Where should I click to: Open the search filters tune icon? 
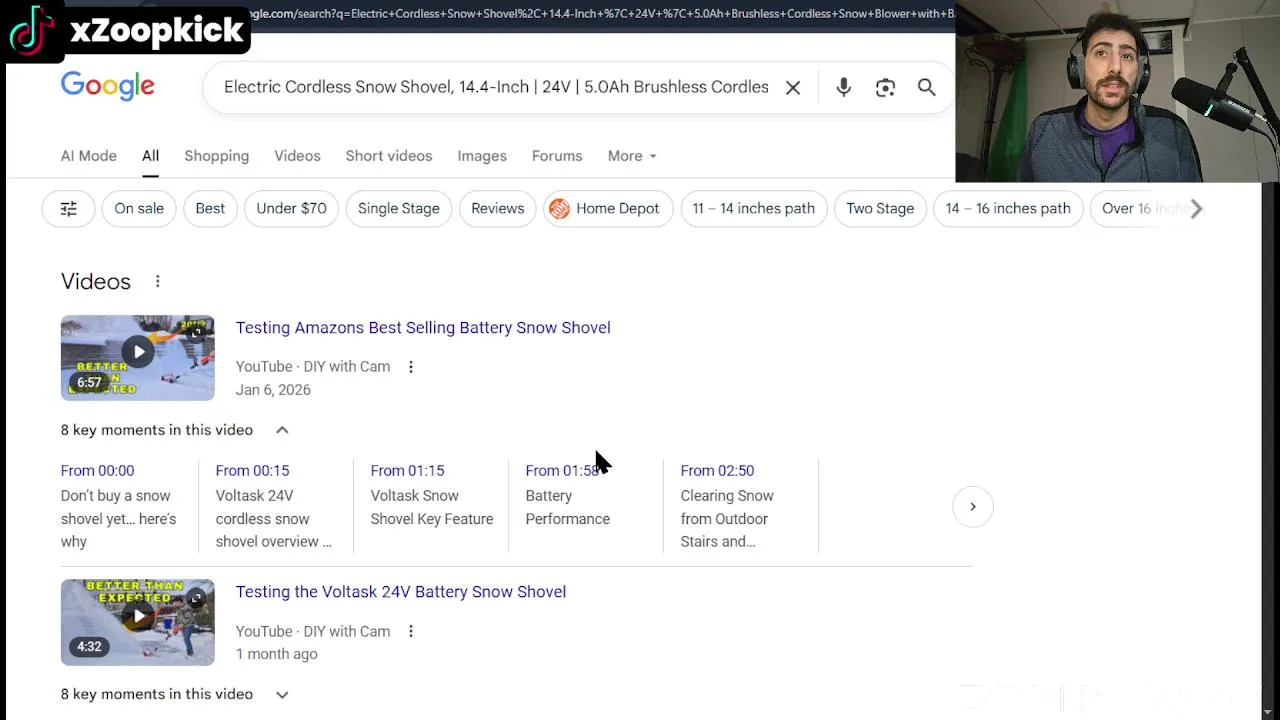68,208
